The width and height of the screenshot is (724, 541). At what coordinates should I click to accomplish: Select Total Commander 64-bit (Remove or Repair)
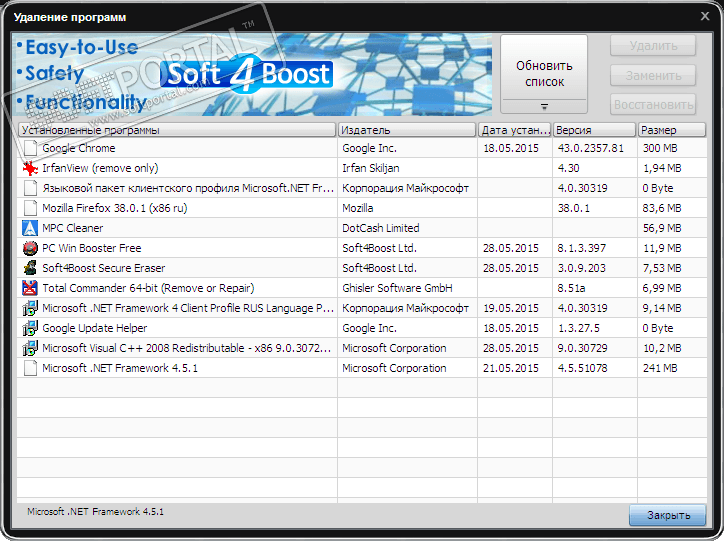pos(148,288)
